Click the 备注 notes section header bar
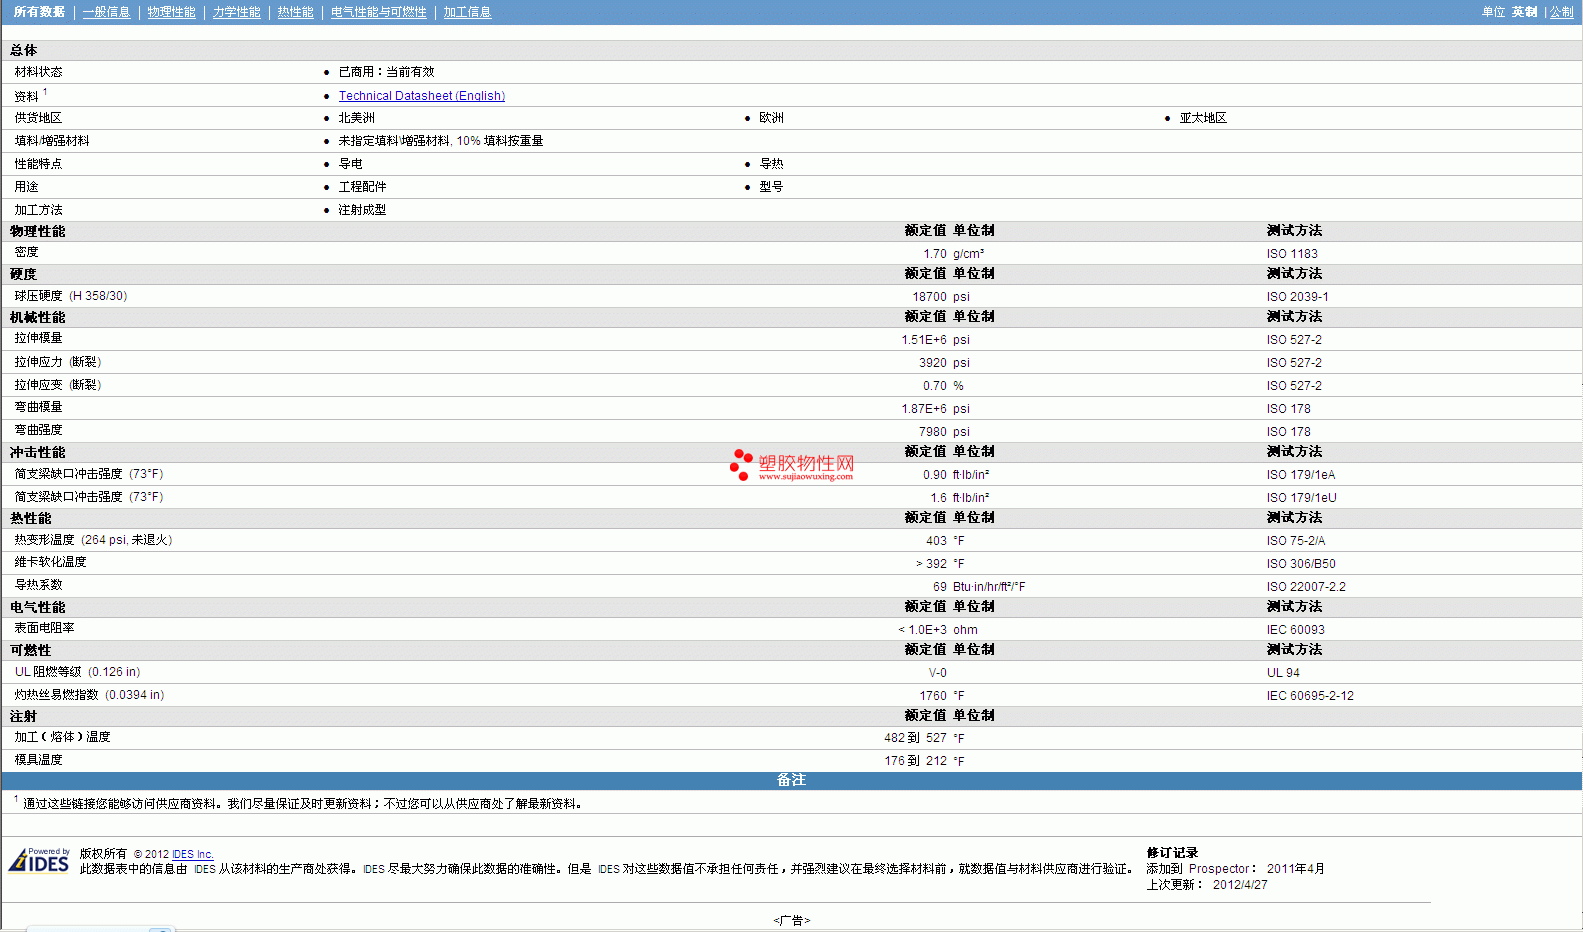Screen dimensions: 1583x932 (x=791, y=780)
